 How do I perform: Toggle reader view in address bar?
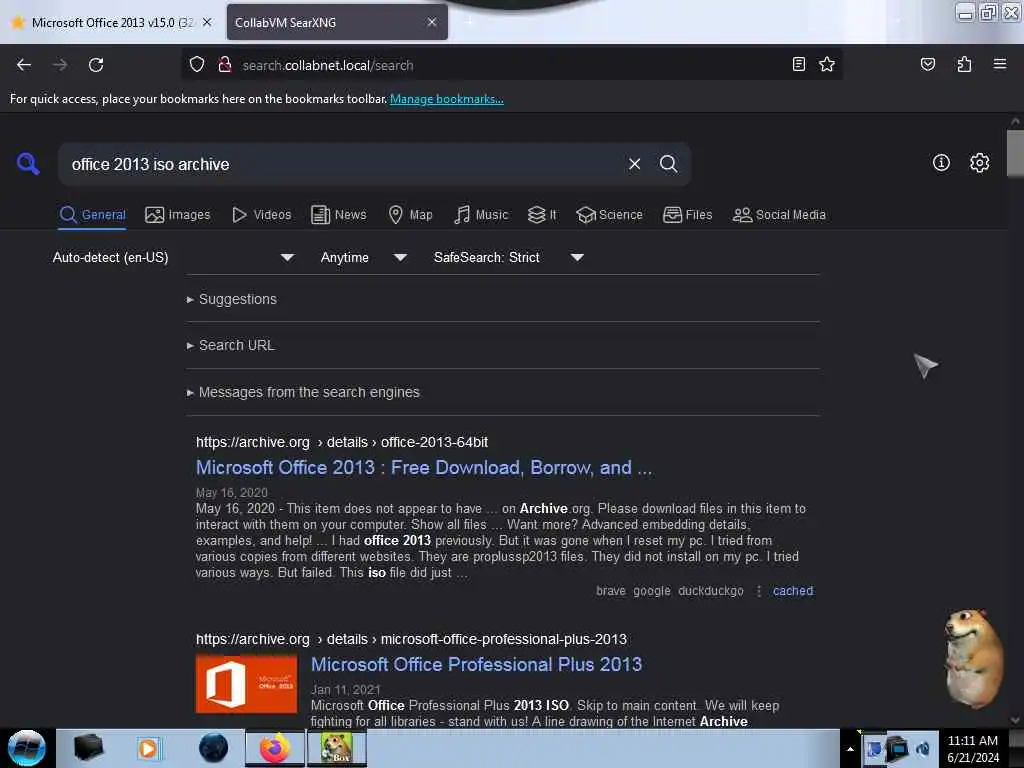point(798,64)
